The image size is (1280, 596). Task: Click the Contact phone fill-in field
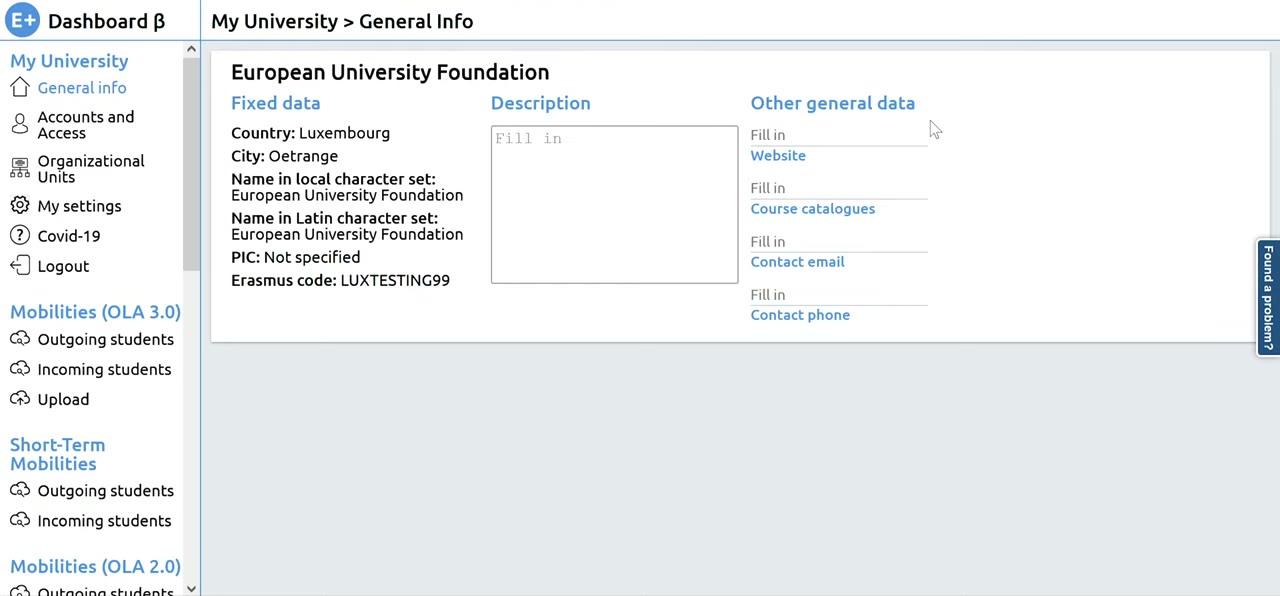(x=839, y=295)
